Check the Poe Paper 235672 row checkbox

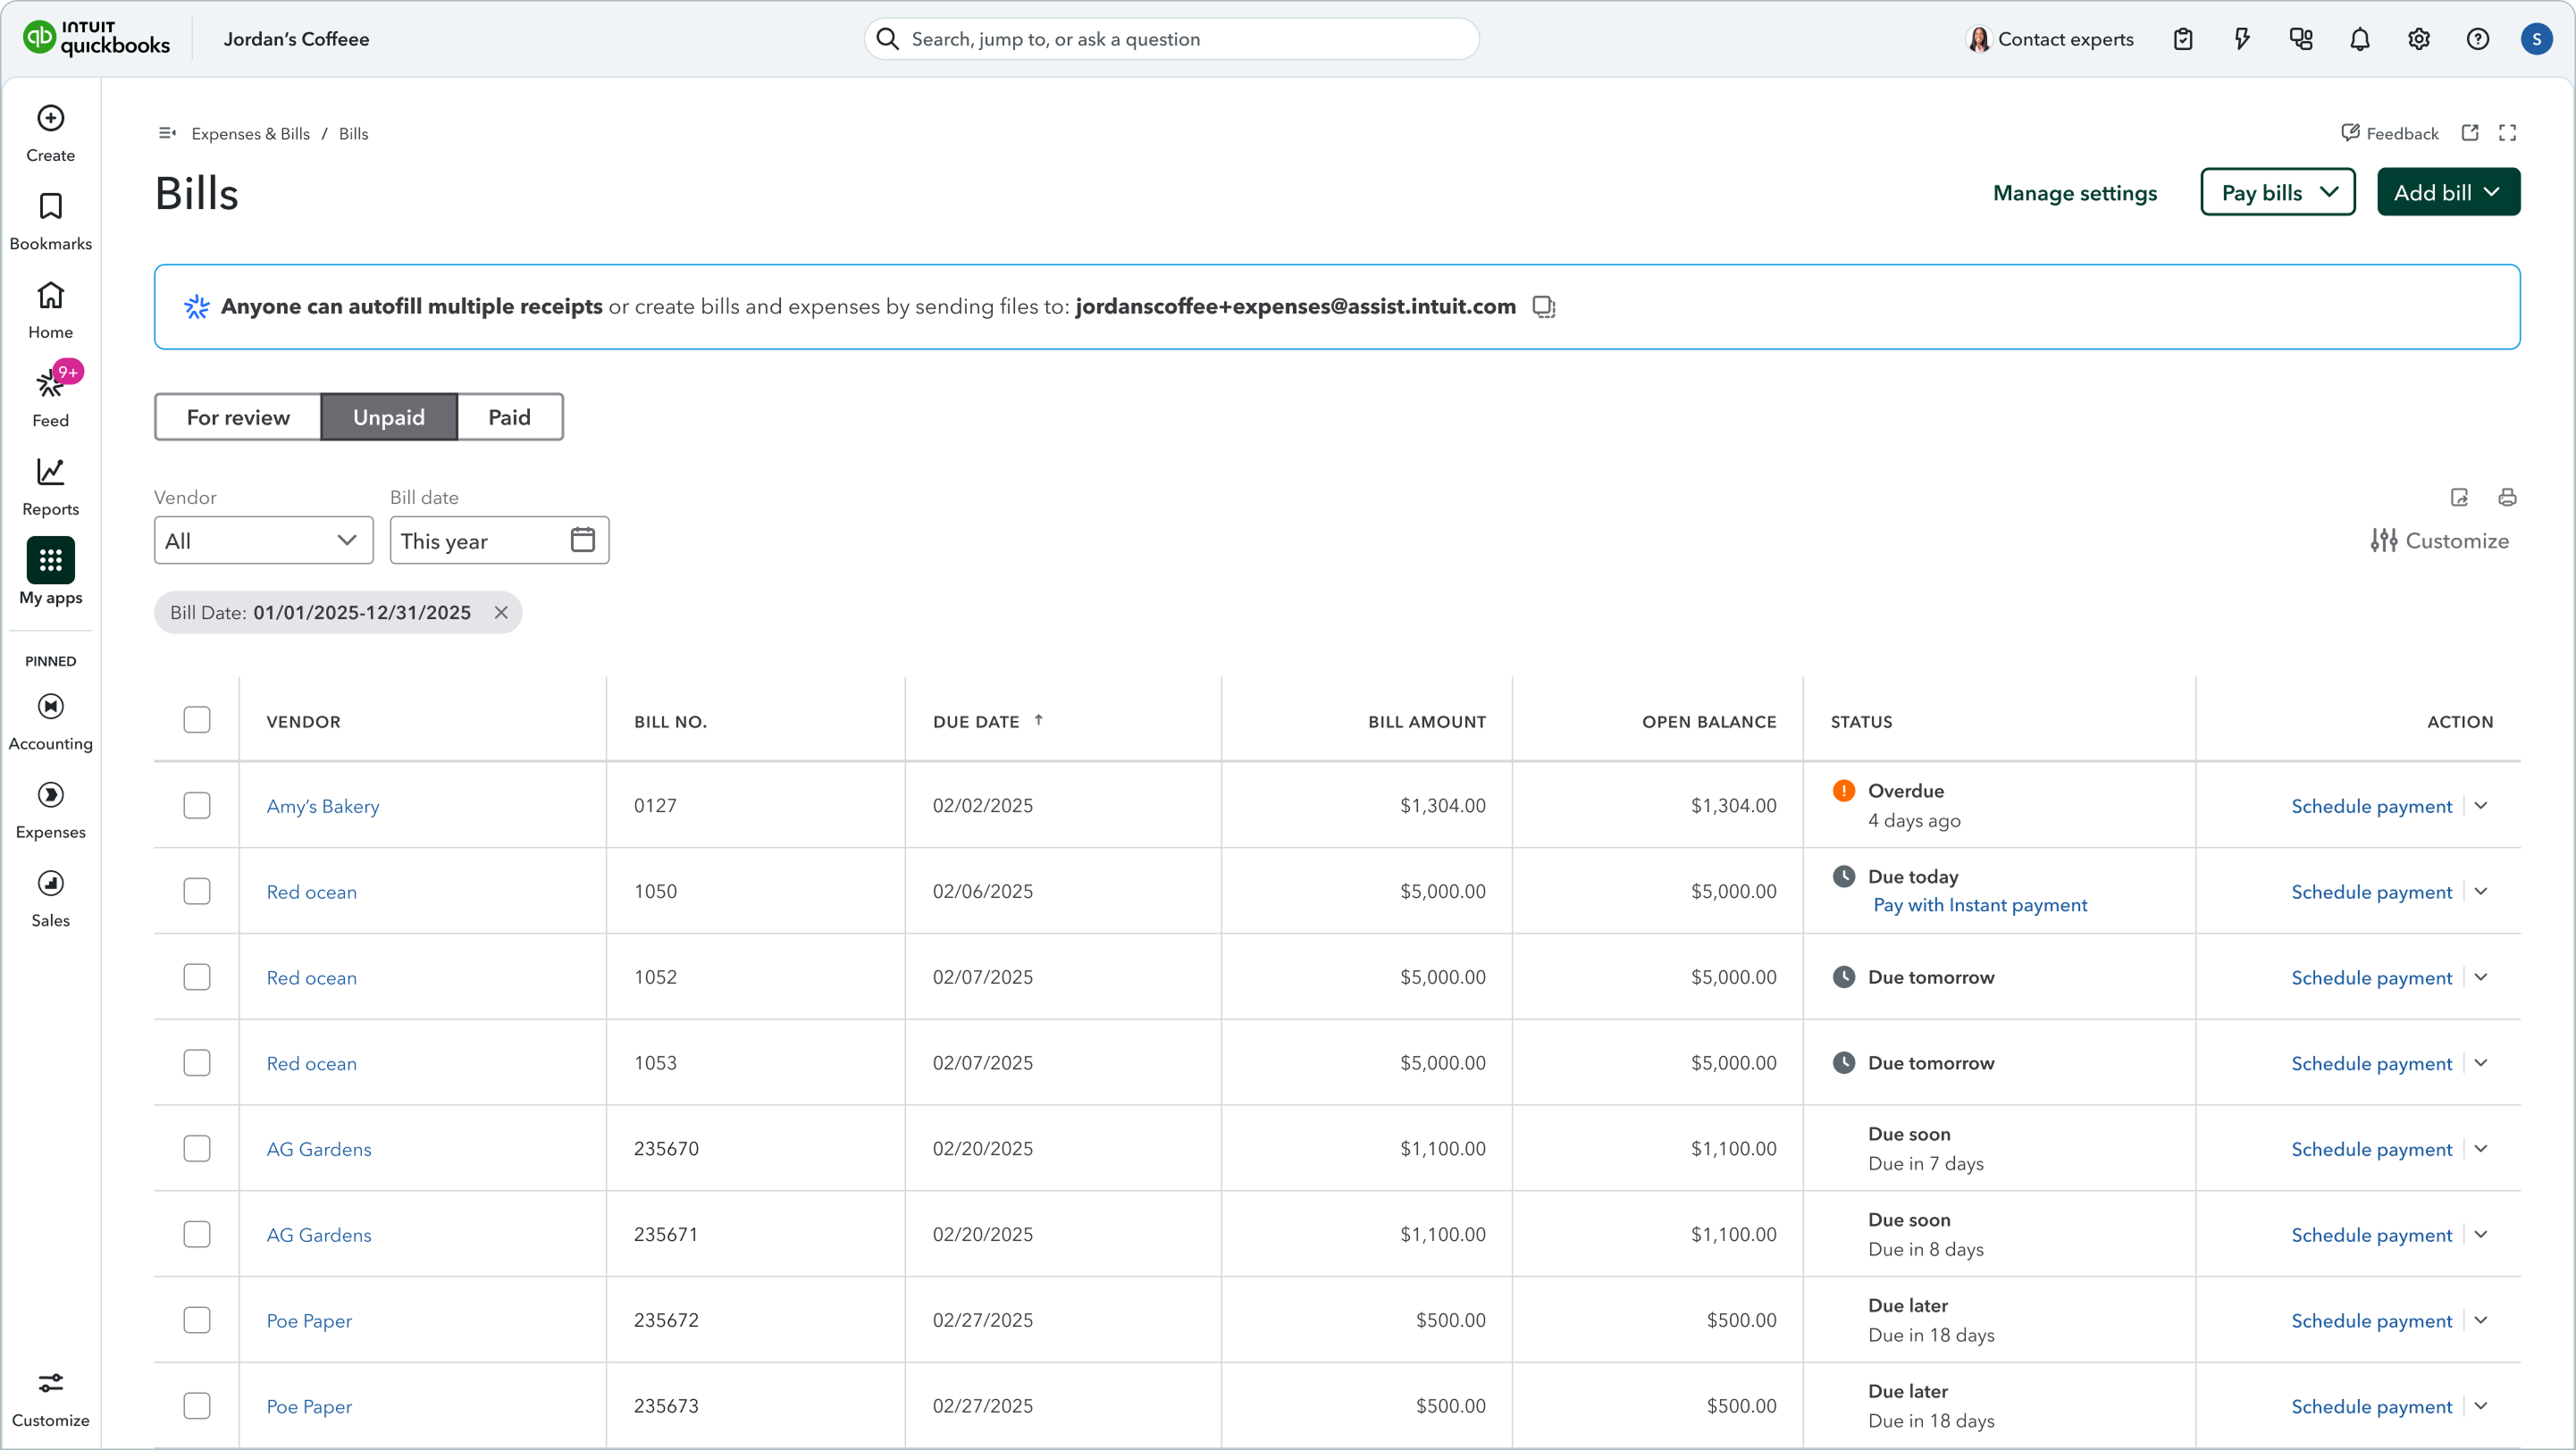click(x=197, y=1320)
